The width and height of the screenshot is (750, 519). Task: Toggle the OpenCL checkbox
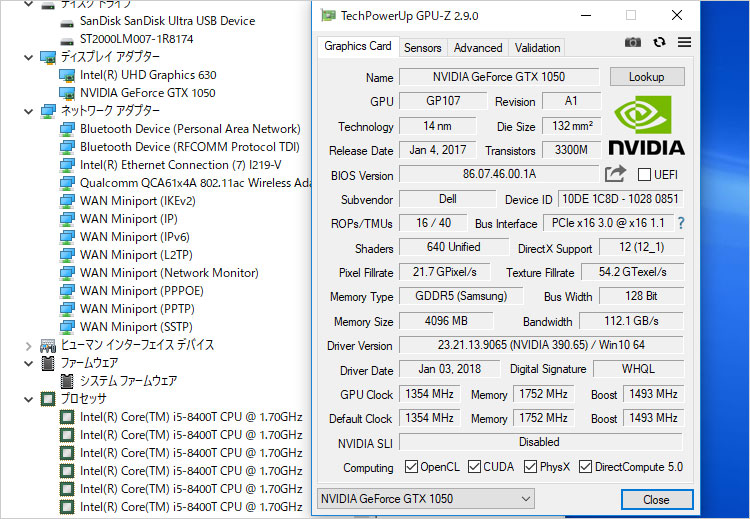412,467
